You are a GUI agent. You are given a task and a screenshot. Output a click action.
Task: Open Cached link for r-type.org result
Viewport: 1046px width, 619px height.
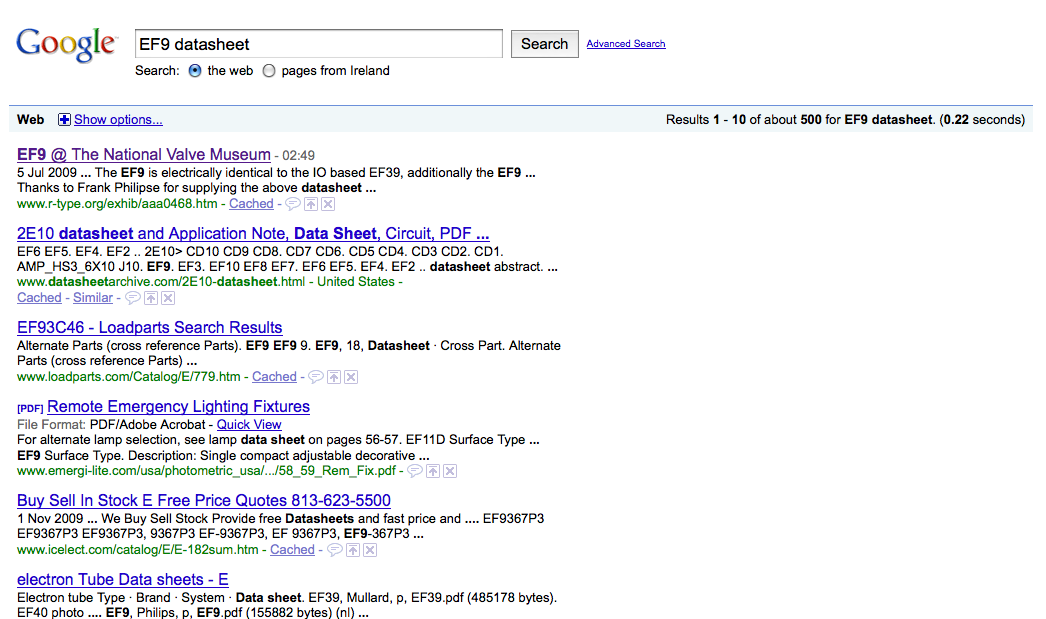click(x=251, y=204)
